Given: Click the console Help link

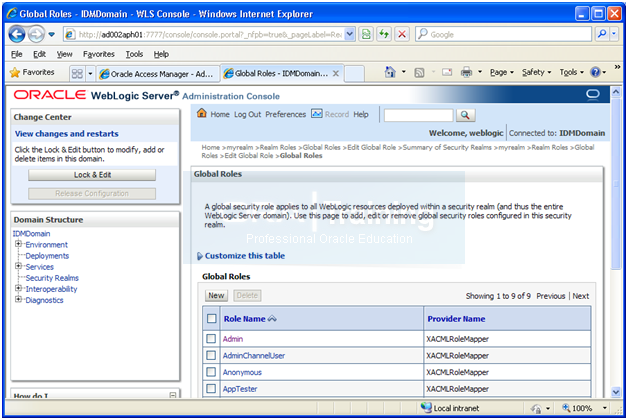Looking at the screenshot, I should (x=361, y=115).
